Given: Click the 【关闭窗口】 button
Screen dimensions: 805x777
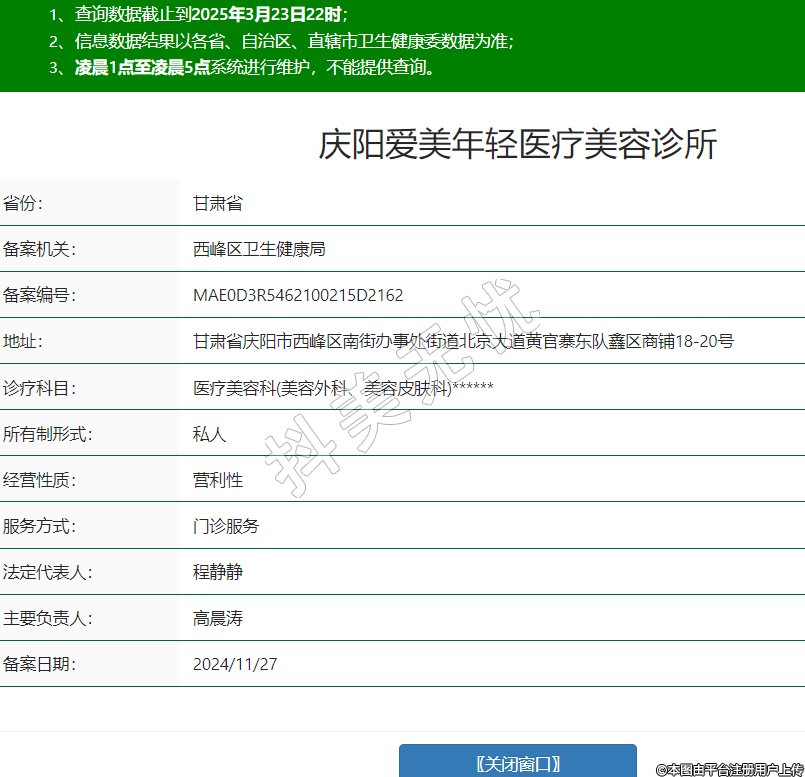Looking at the screenshot, I should [x=517, y=763].
